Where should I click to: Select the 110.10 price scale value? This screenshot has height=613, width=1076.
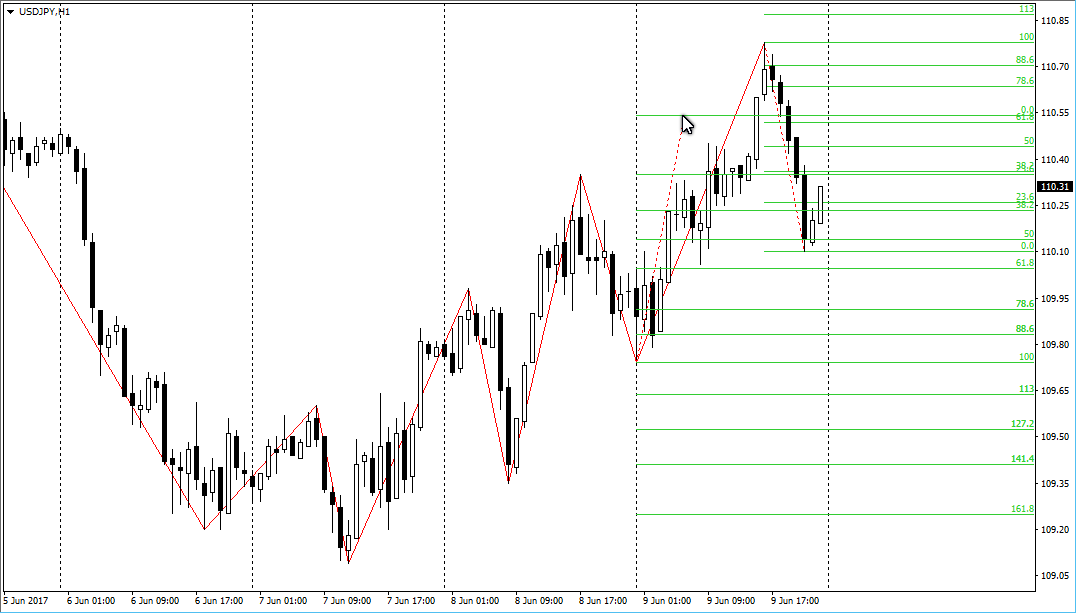(1055, 252)
